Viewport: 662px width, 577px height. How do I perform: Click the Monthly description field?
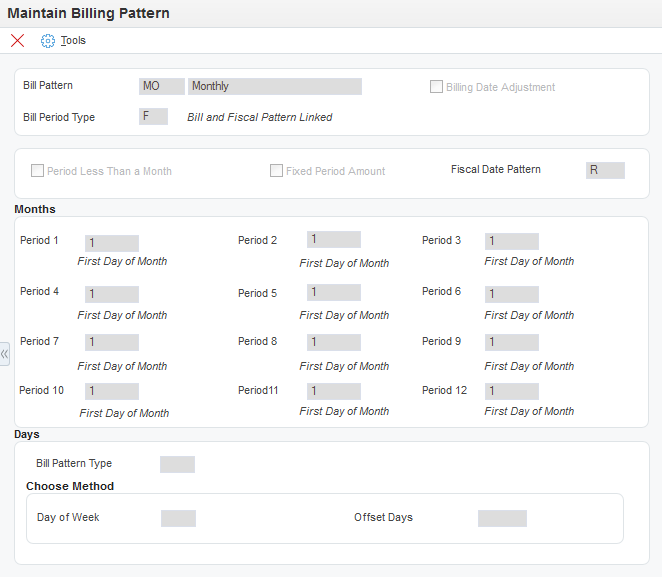[x=275, y=86]
